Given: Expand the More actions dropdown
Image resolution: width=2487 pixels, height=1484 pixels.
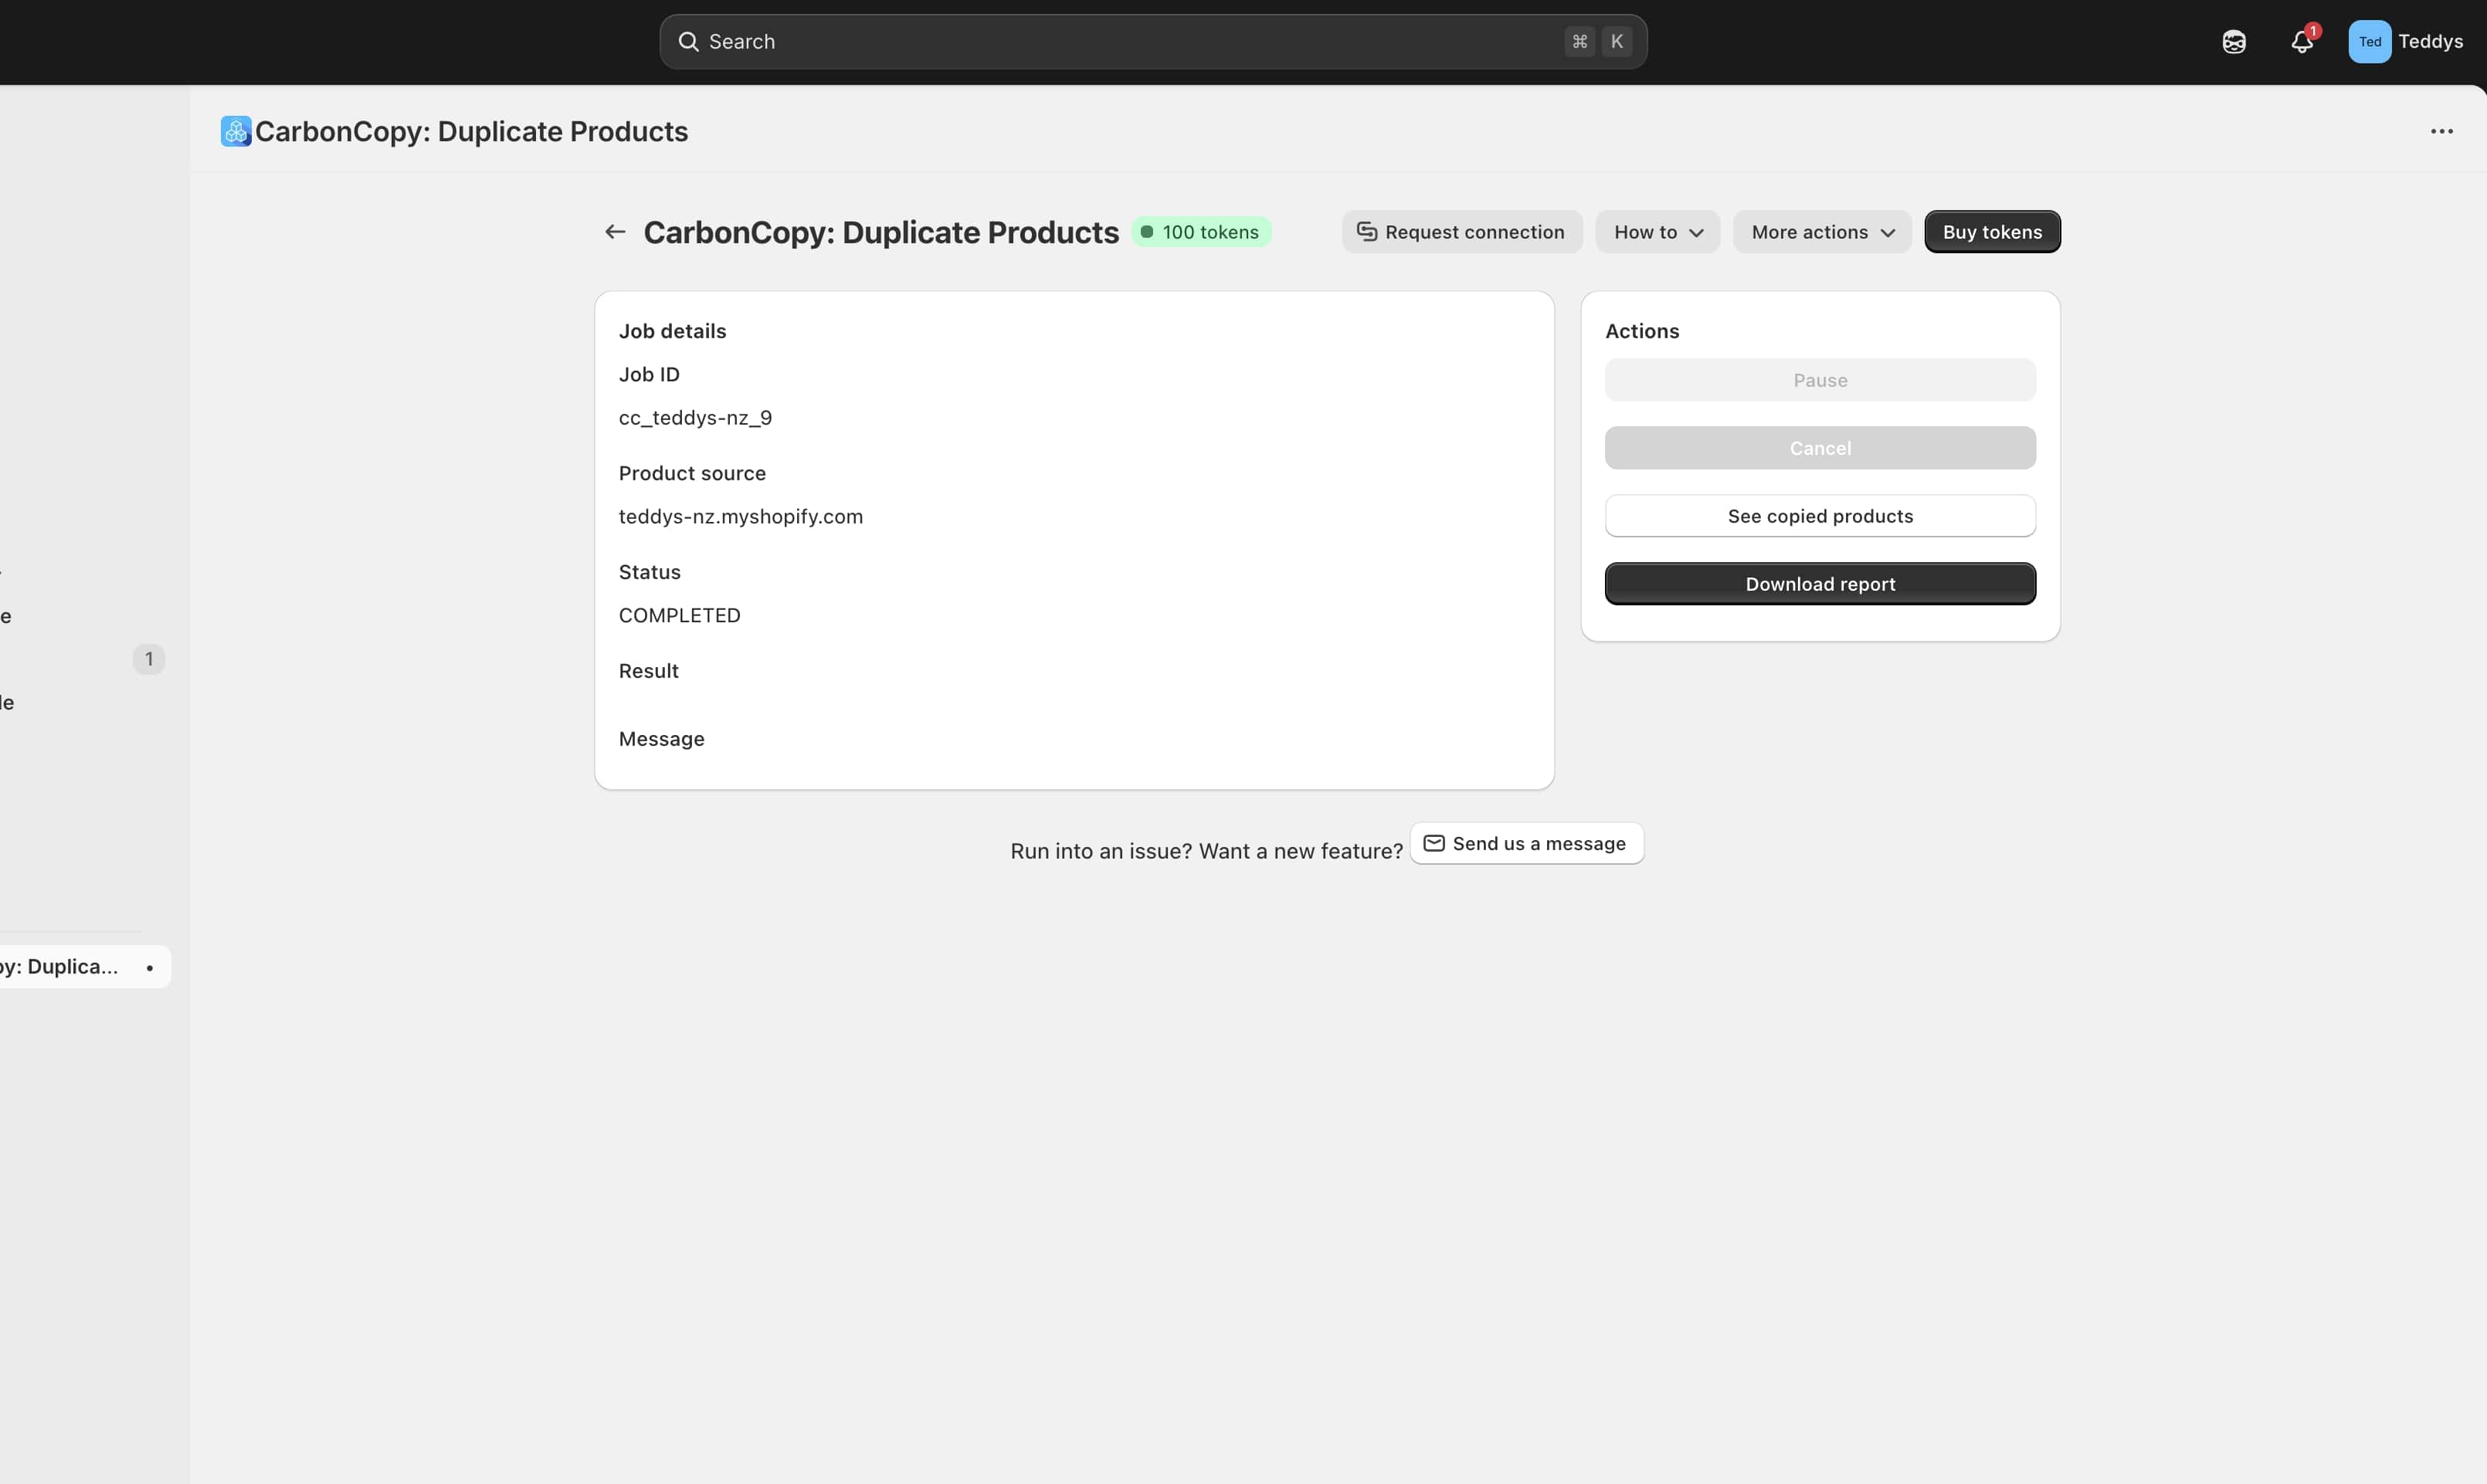Looking at the screenshot, I should tap(1821, 232).
